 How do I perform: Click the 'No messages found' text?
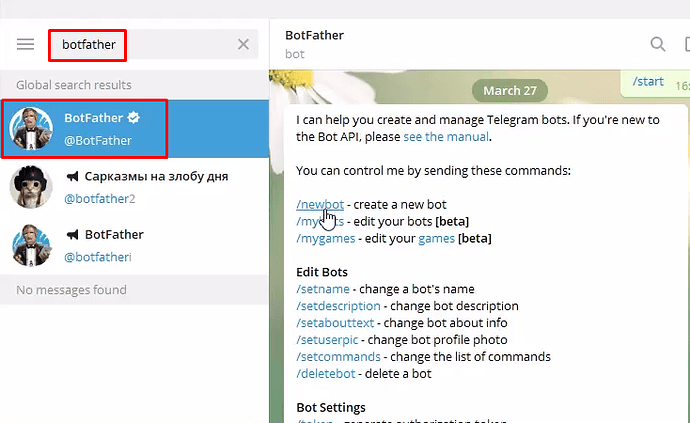point(71,290)
